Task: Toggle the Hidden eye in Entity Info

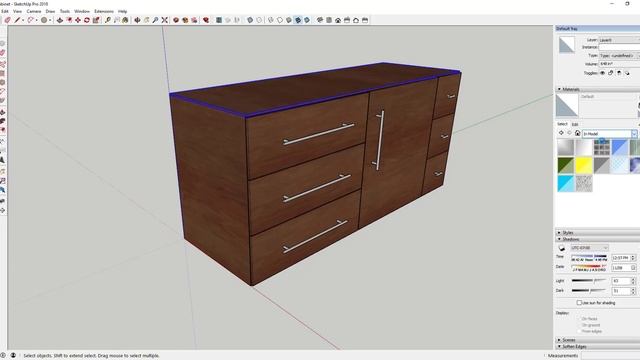Action: pyautogui.click(x=602, y=73)
